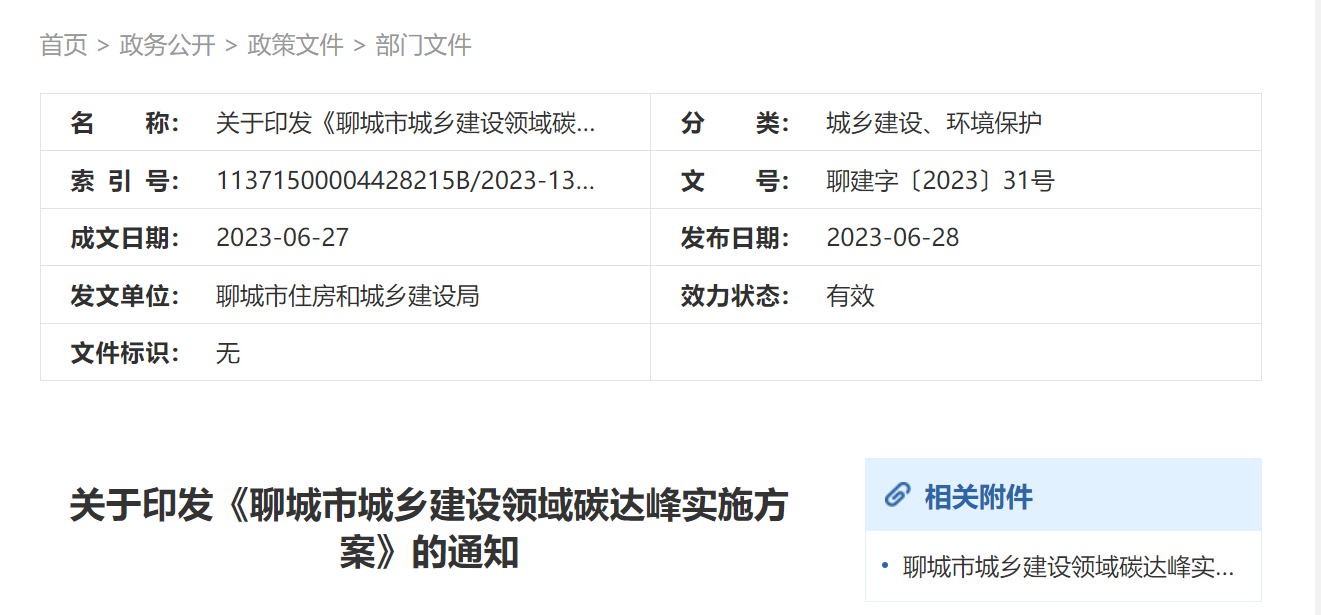1321x615 pixels.
Task: Click document number 聊建字〔2023〕31号
Action: point(940,181)
